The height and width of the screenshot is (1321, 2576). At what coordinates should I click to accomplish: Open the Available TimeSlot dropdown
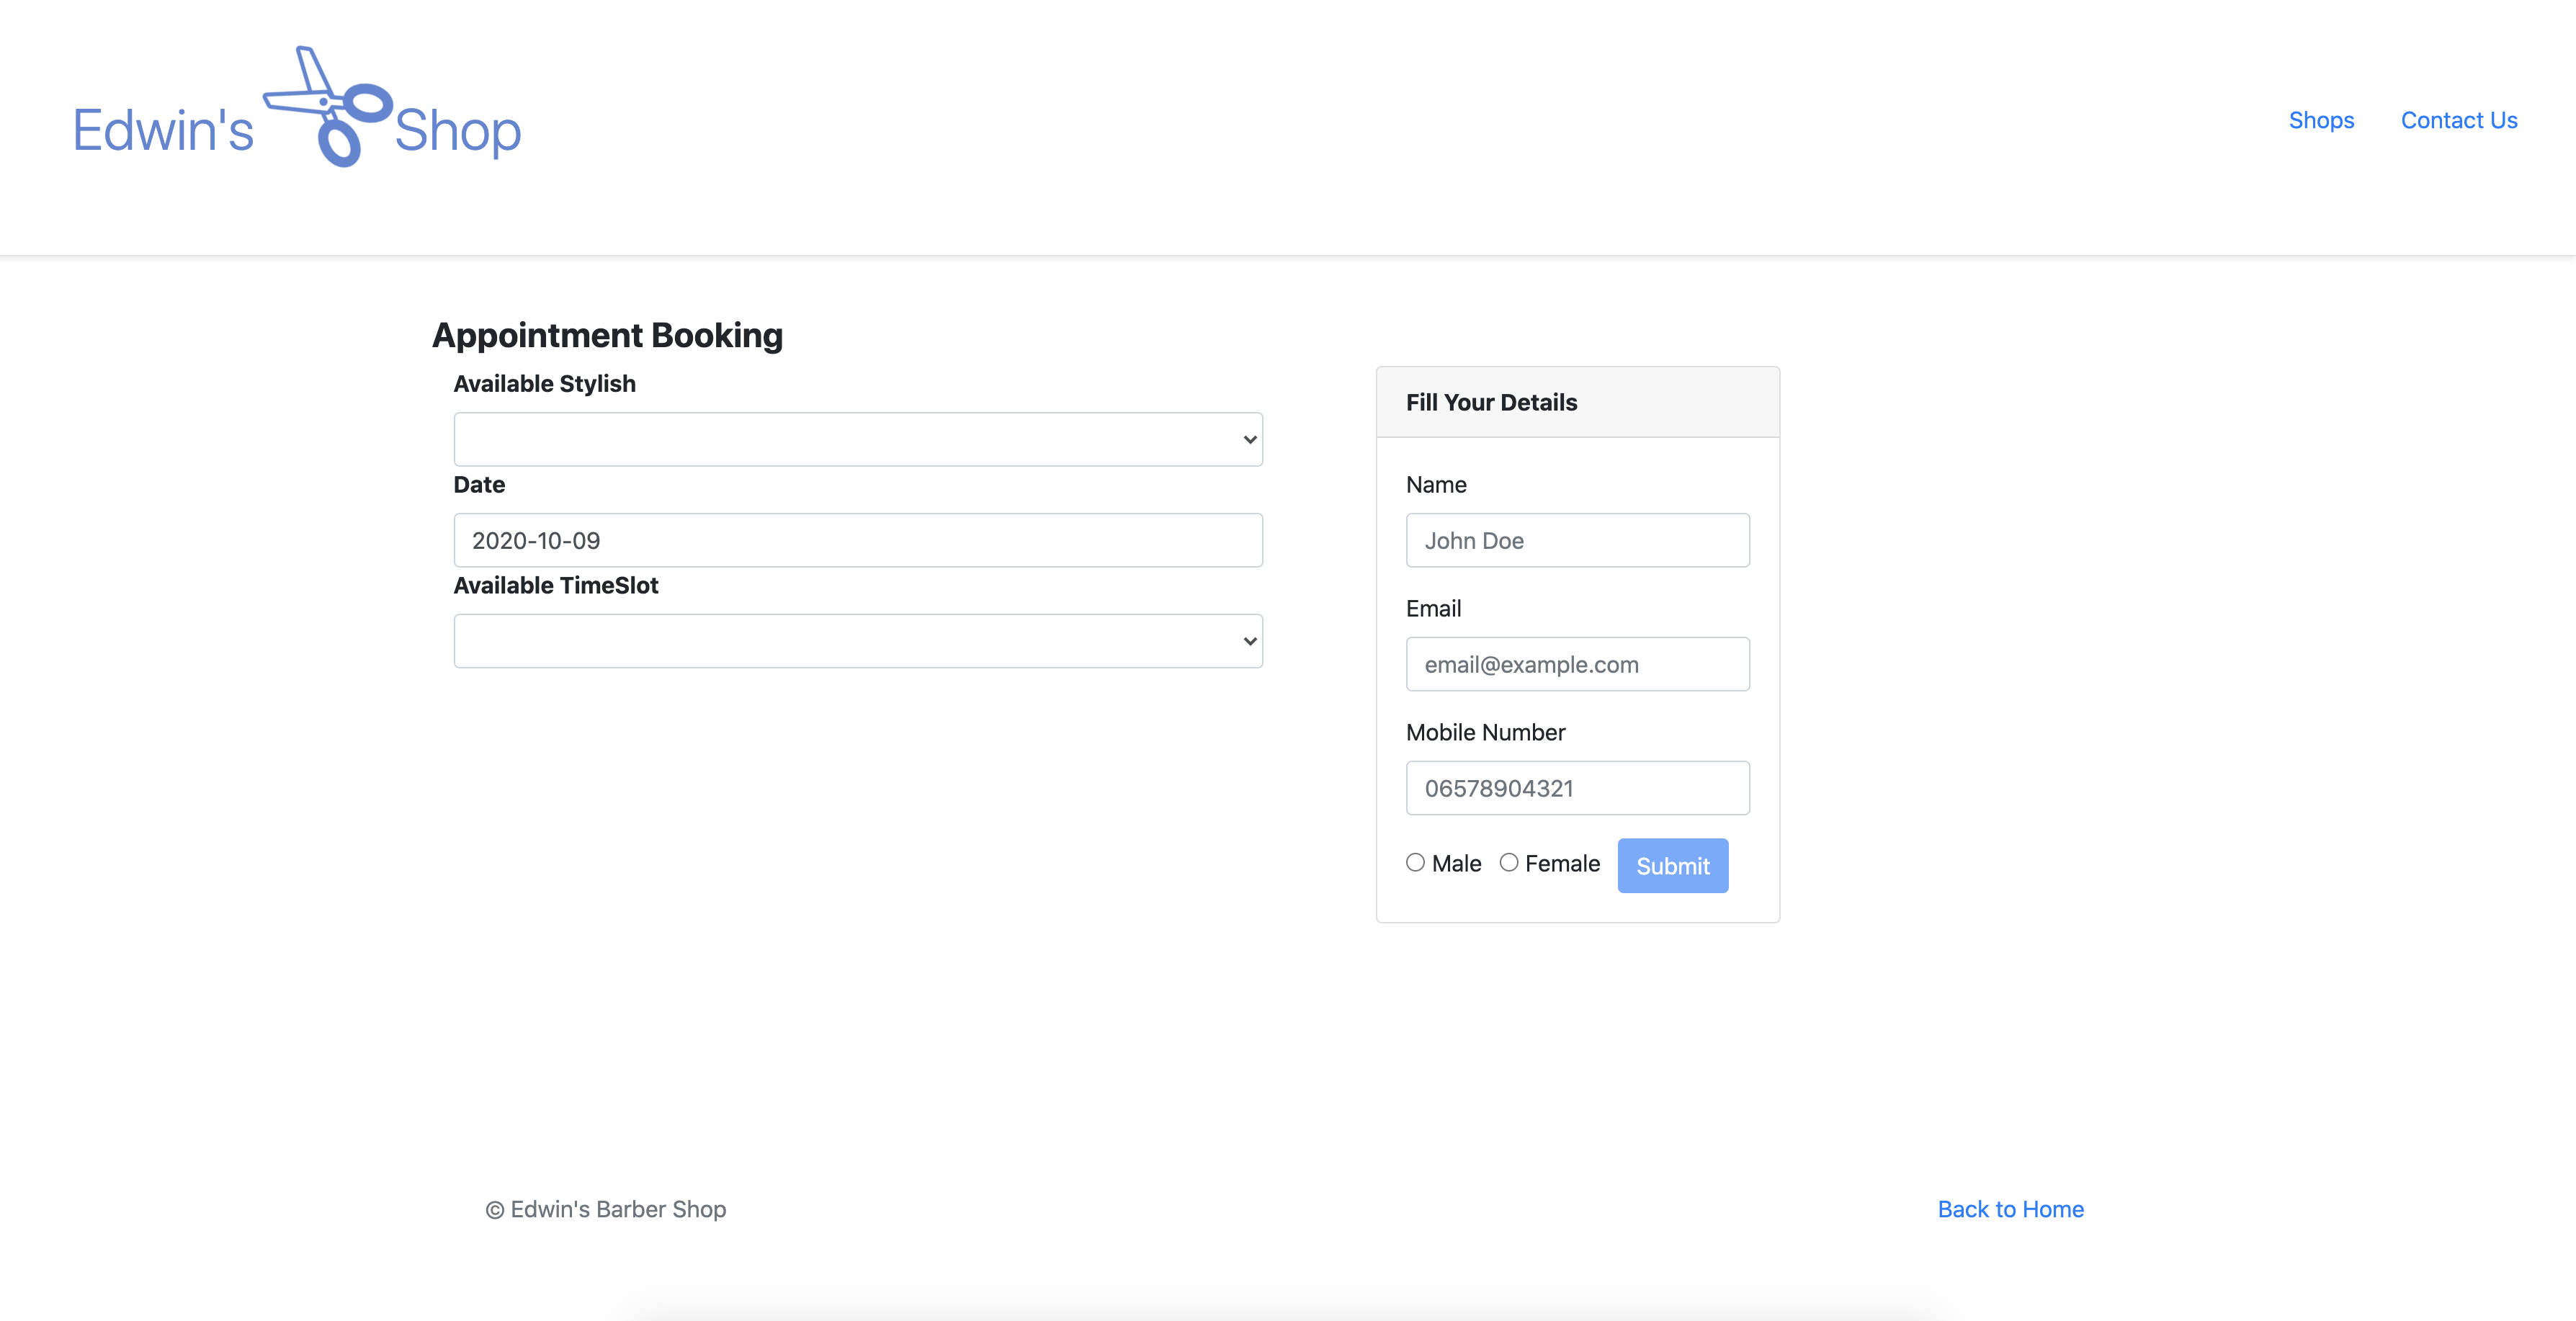click(x=857, y=641)
